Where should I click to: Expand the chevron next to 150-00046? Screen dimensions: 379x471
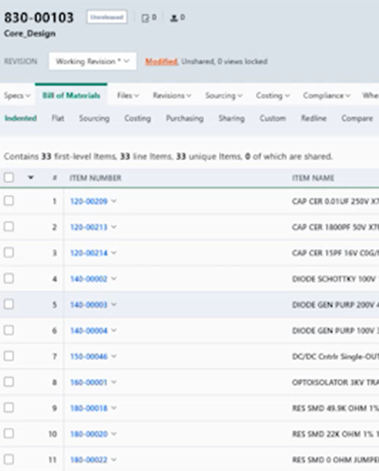(x=114, y=356)
